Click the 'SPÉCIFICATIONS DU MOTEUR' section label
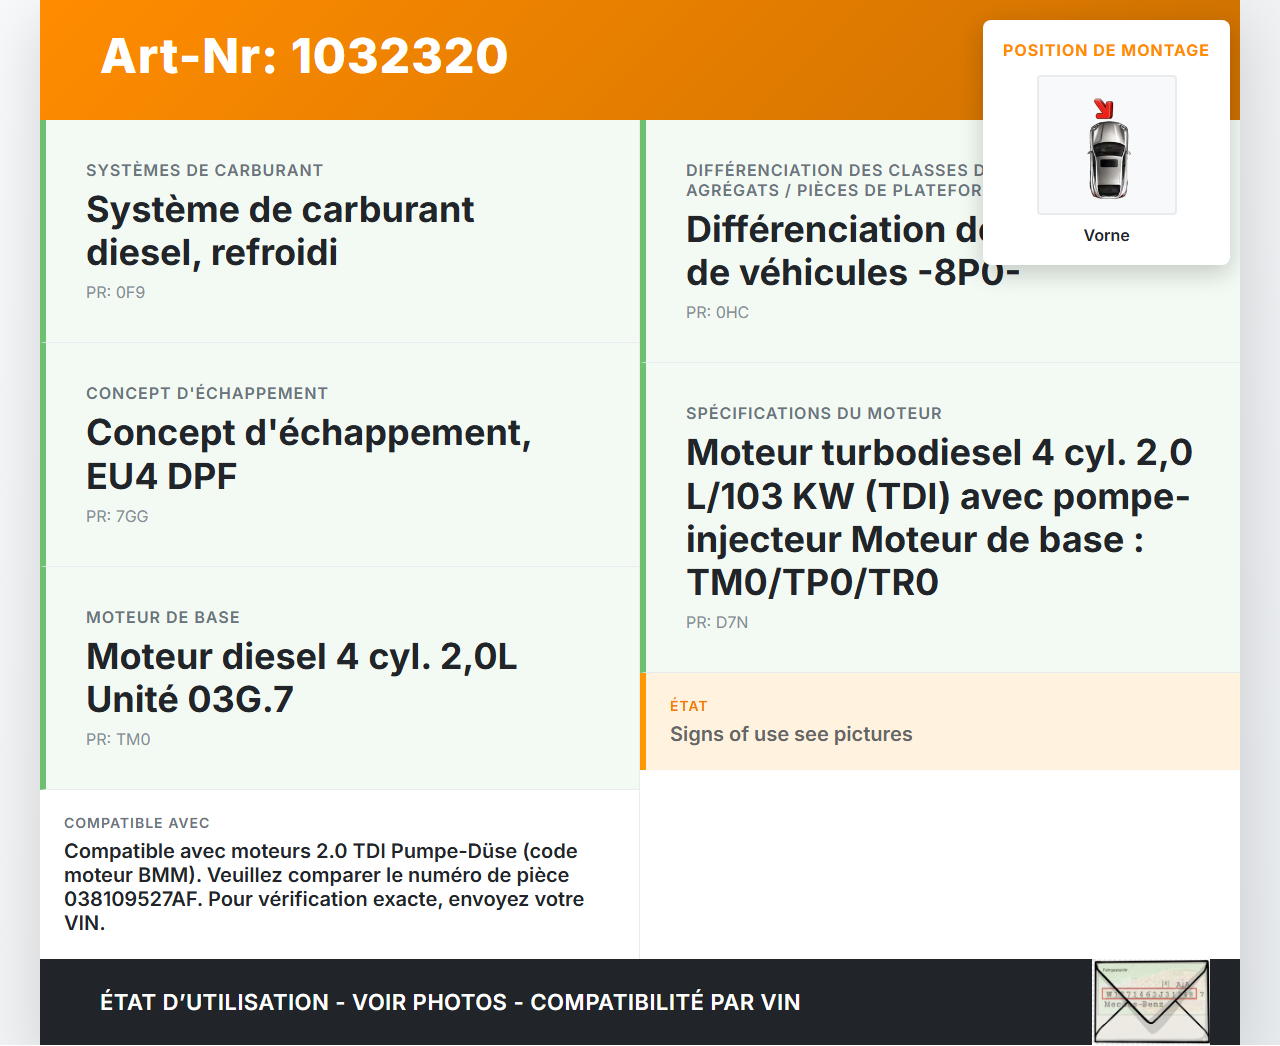 coord(813,413)
